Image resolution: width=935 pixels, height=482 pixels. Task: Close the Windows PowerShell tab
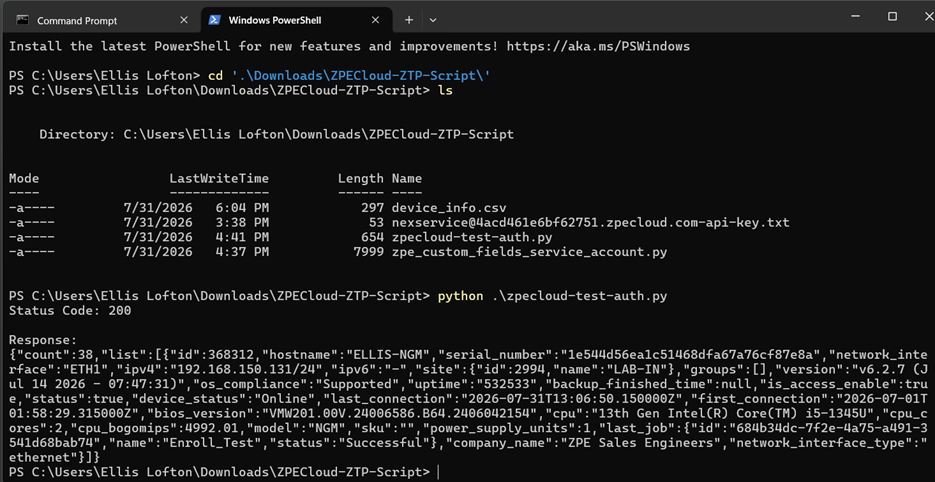[375, 20]
